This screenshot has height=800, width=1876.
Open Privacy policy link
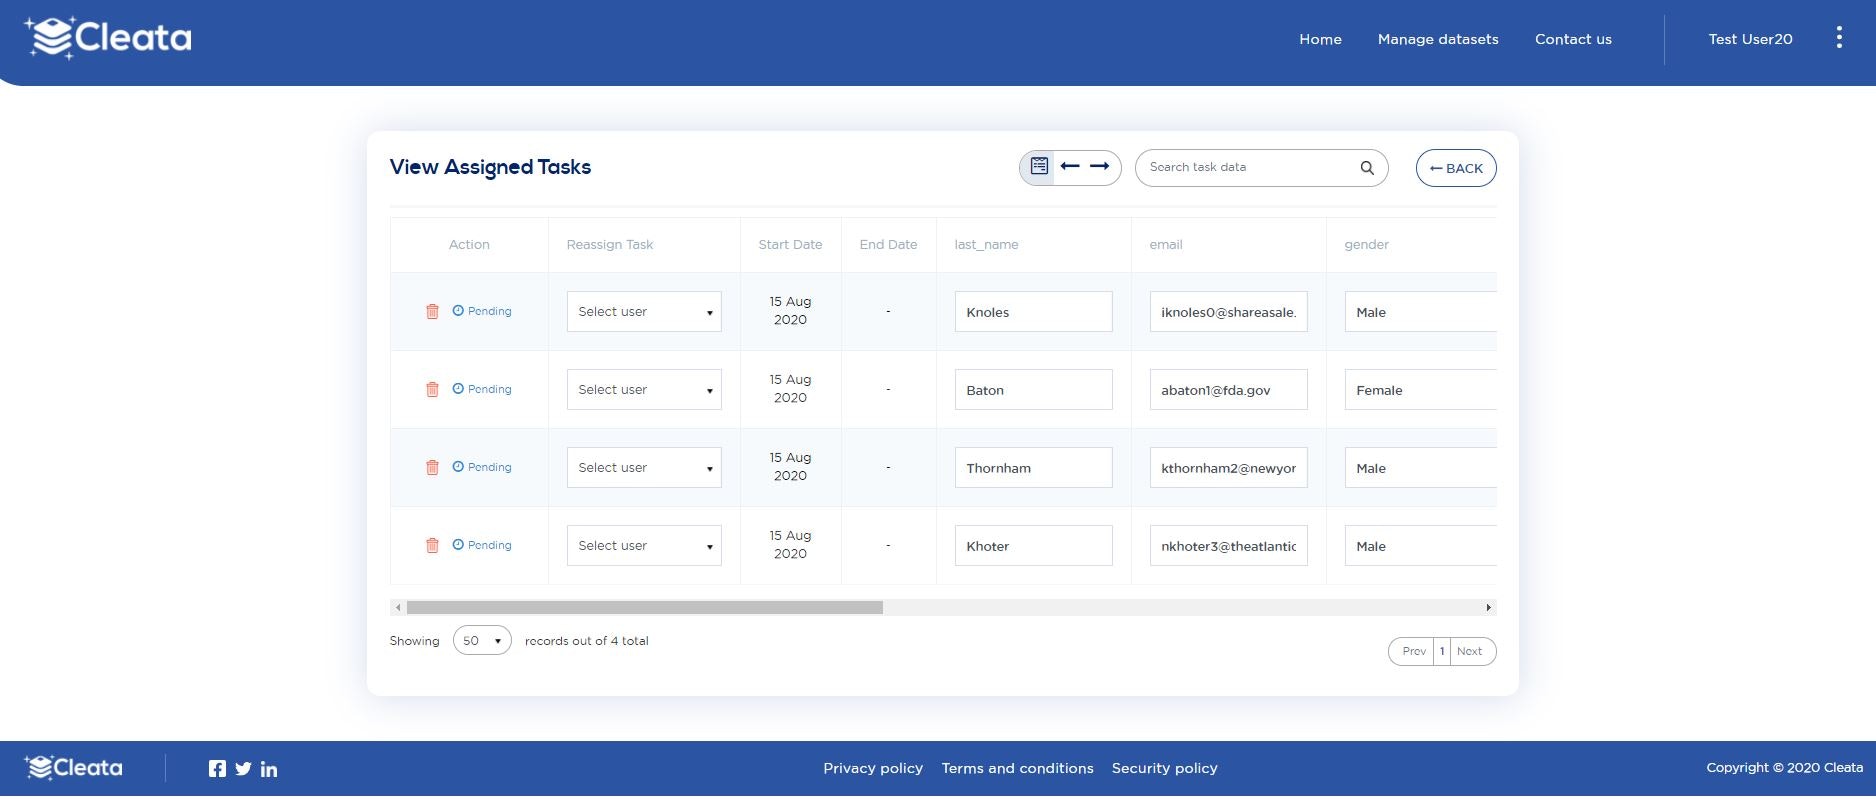[873, 768]
